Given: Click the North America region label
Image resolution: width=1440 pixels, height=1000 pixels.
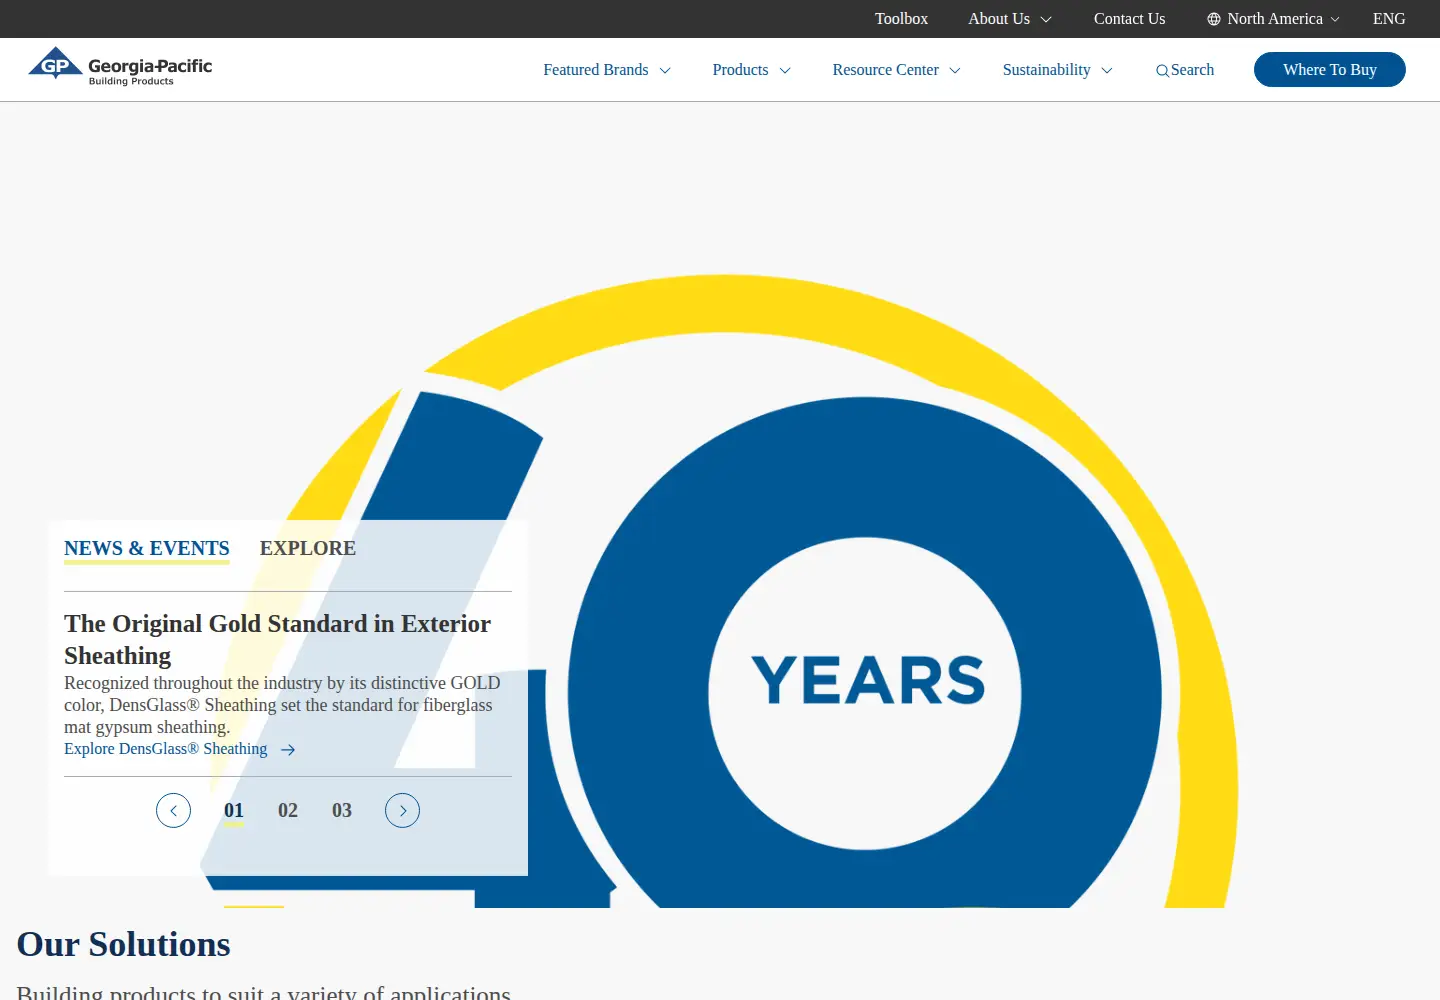Looking at the screenshot, I should 1275,19.
